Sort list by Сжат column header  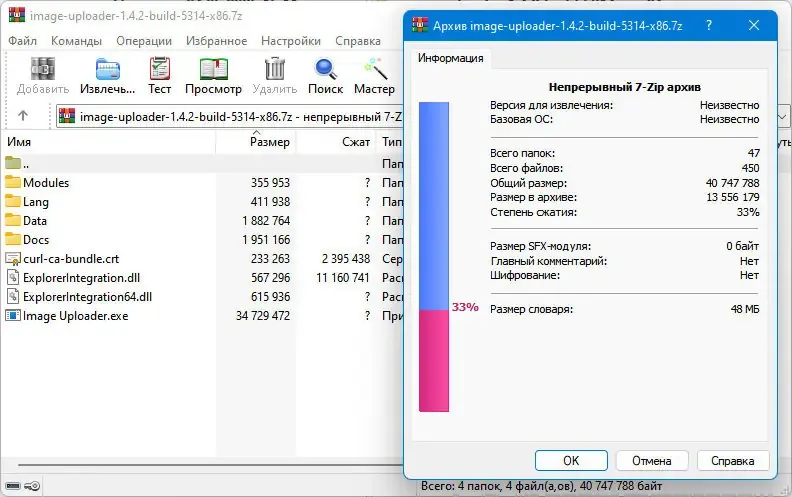pos(335,142)
